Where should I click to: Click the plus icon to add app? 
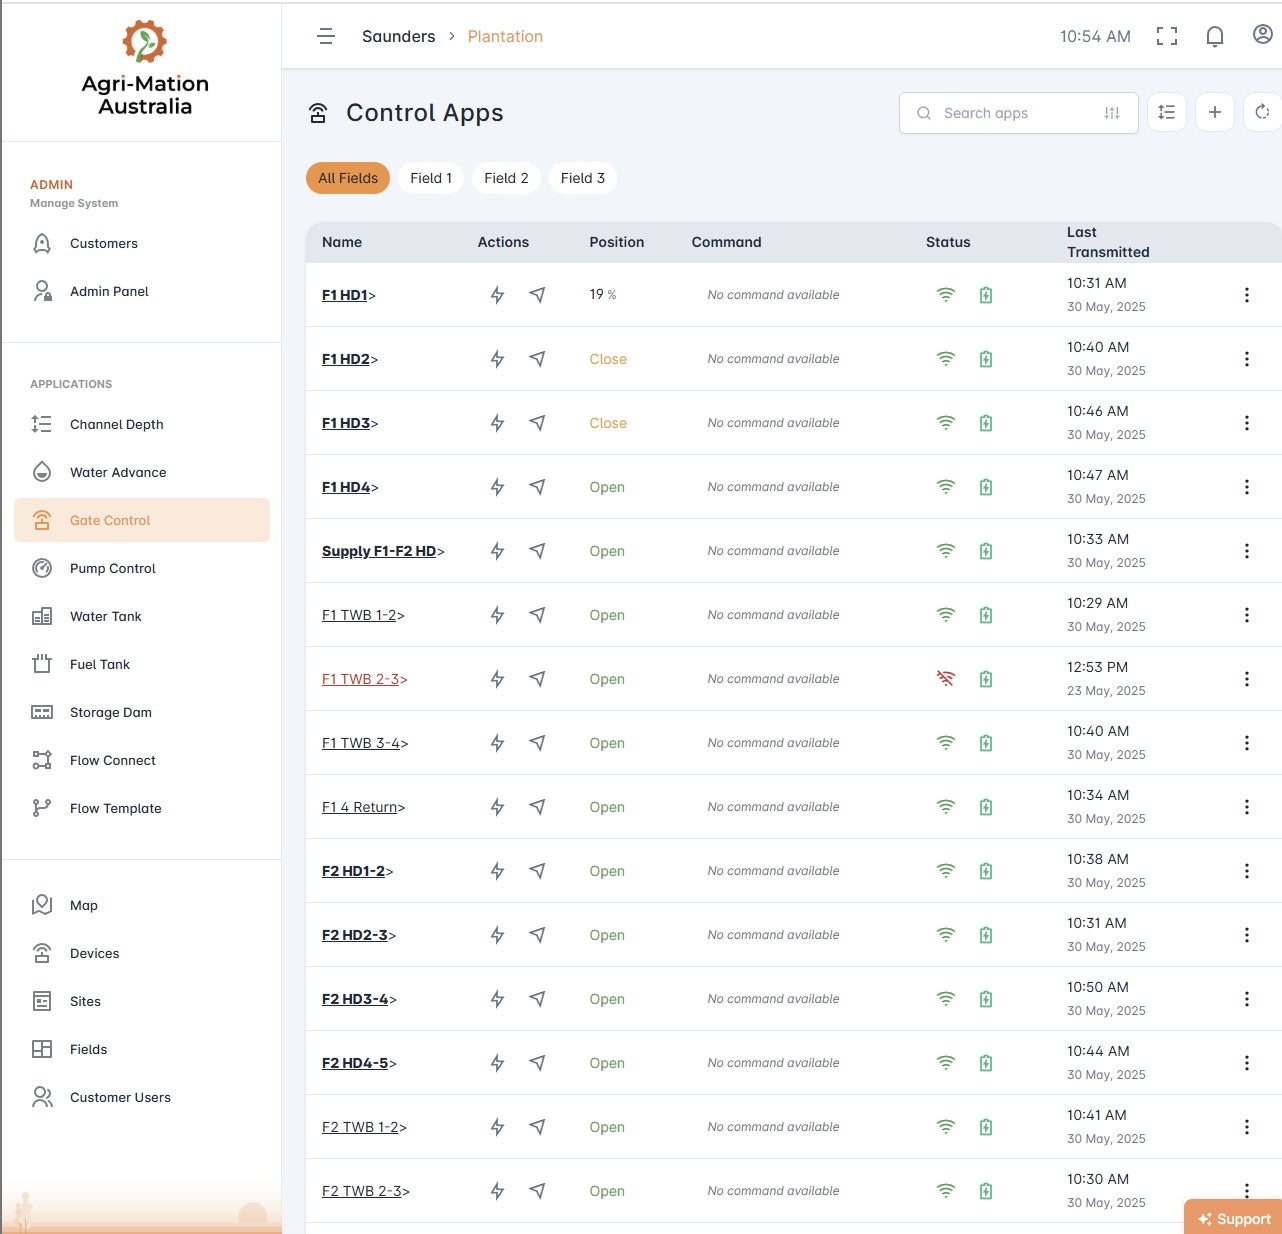pos(1214,113)
